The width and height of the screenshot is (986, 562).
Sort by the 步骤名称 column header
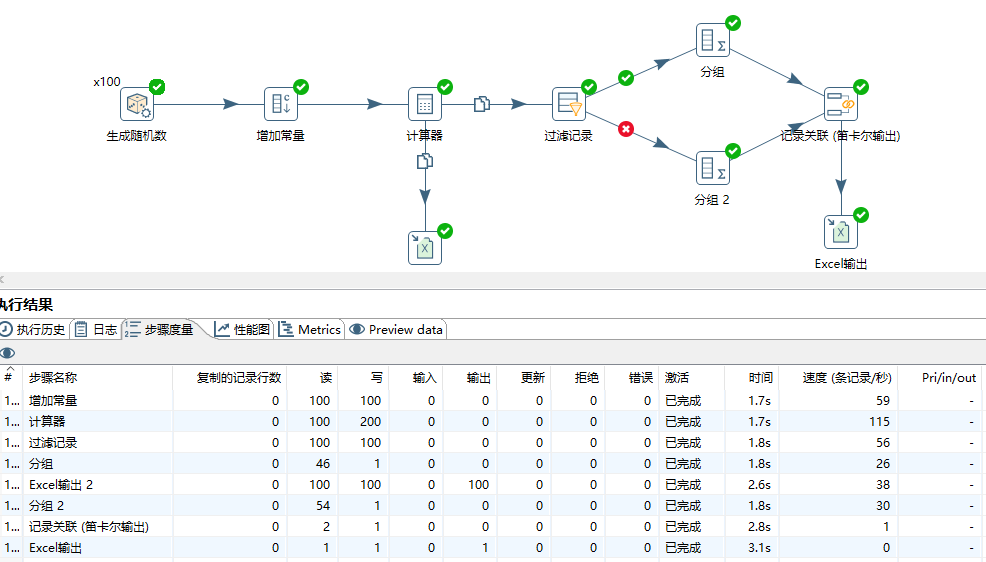tap(53, 378)
